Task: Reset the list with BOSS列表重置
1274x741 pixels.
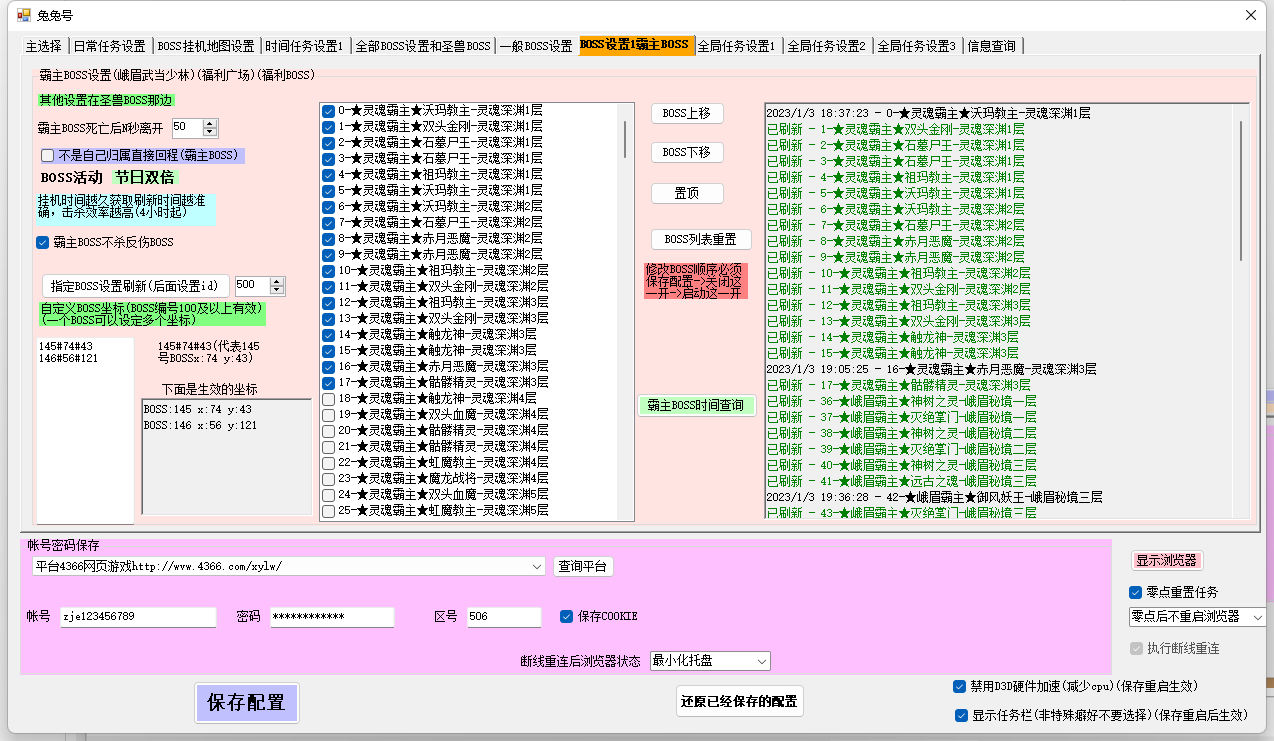Action: (700, 240)
